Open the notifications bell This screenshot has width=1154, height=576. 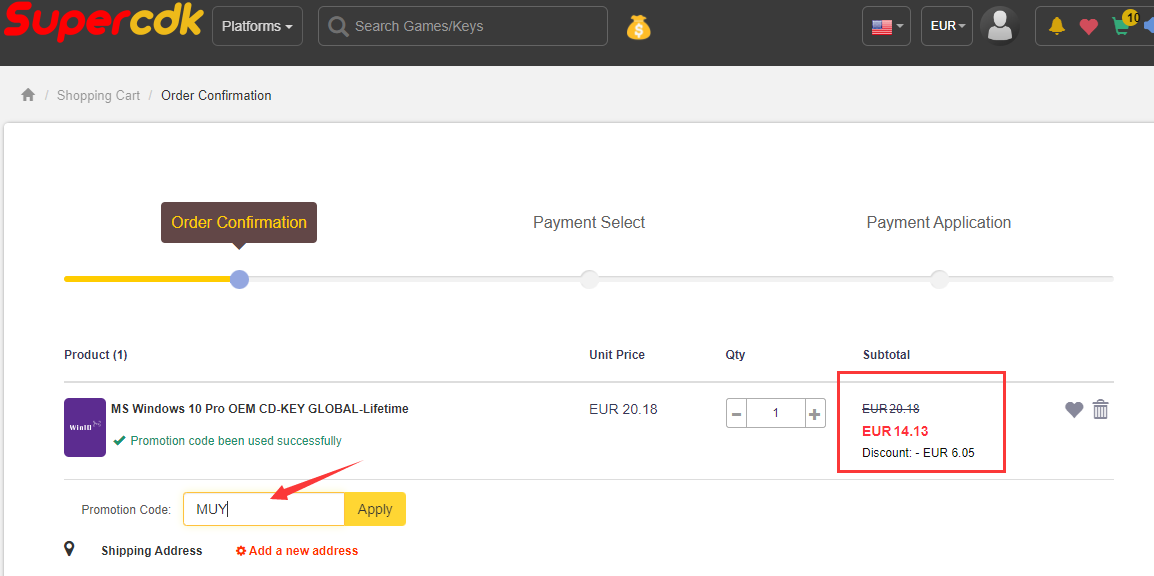(1057, 26)
